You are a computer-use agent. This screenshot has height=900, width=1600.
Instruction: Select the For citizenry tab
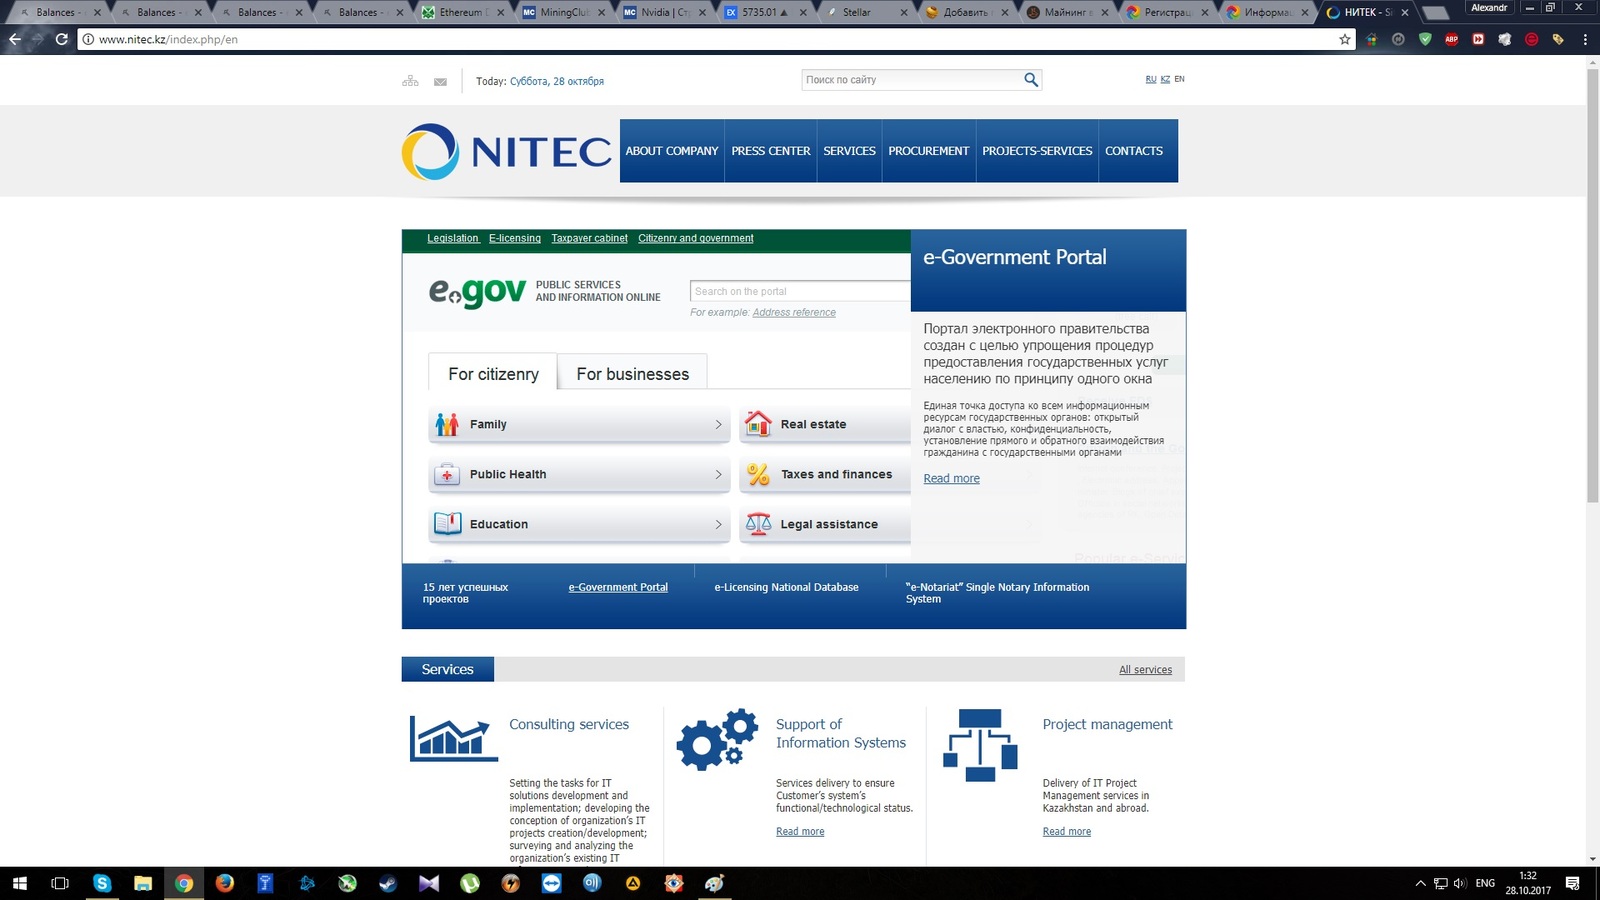[493, 373]
